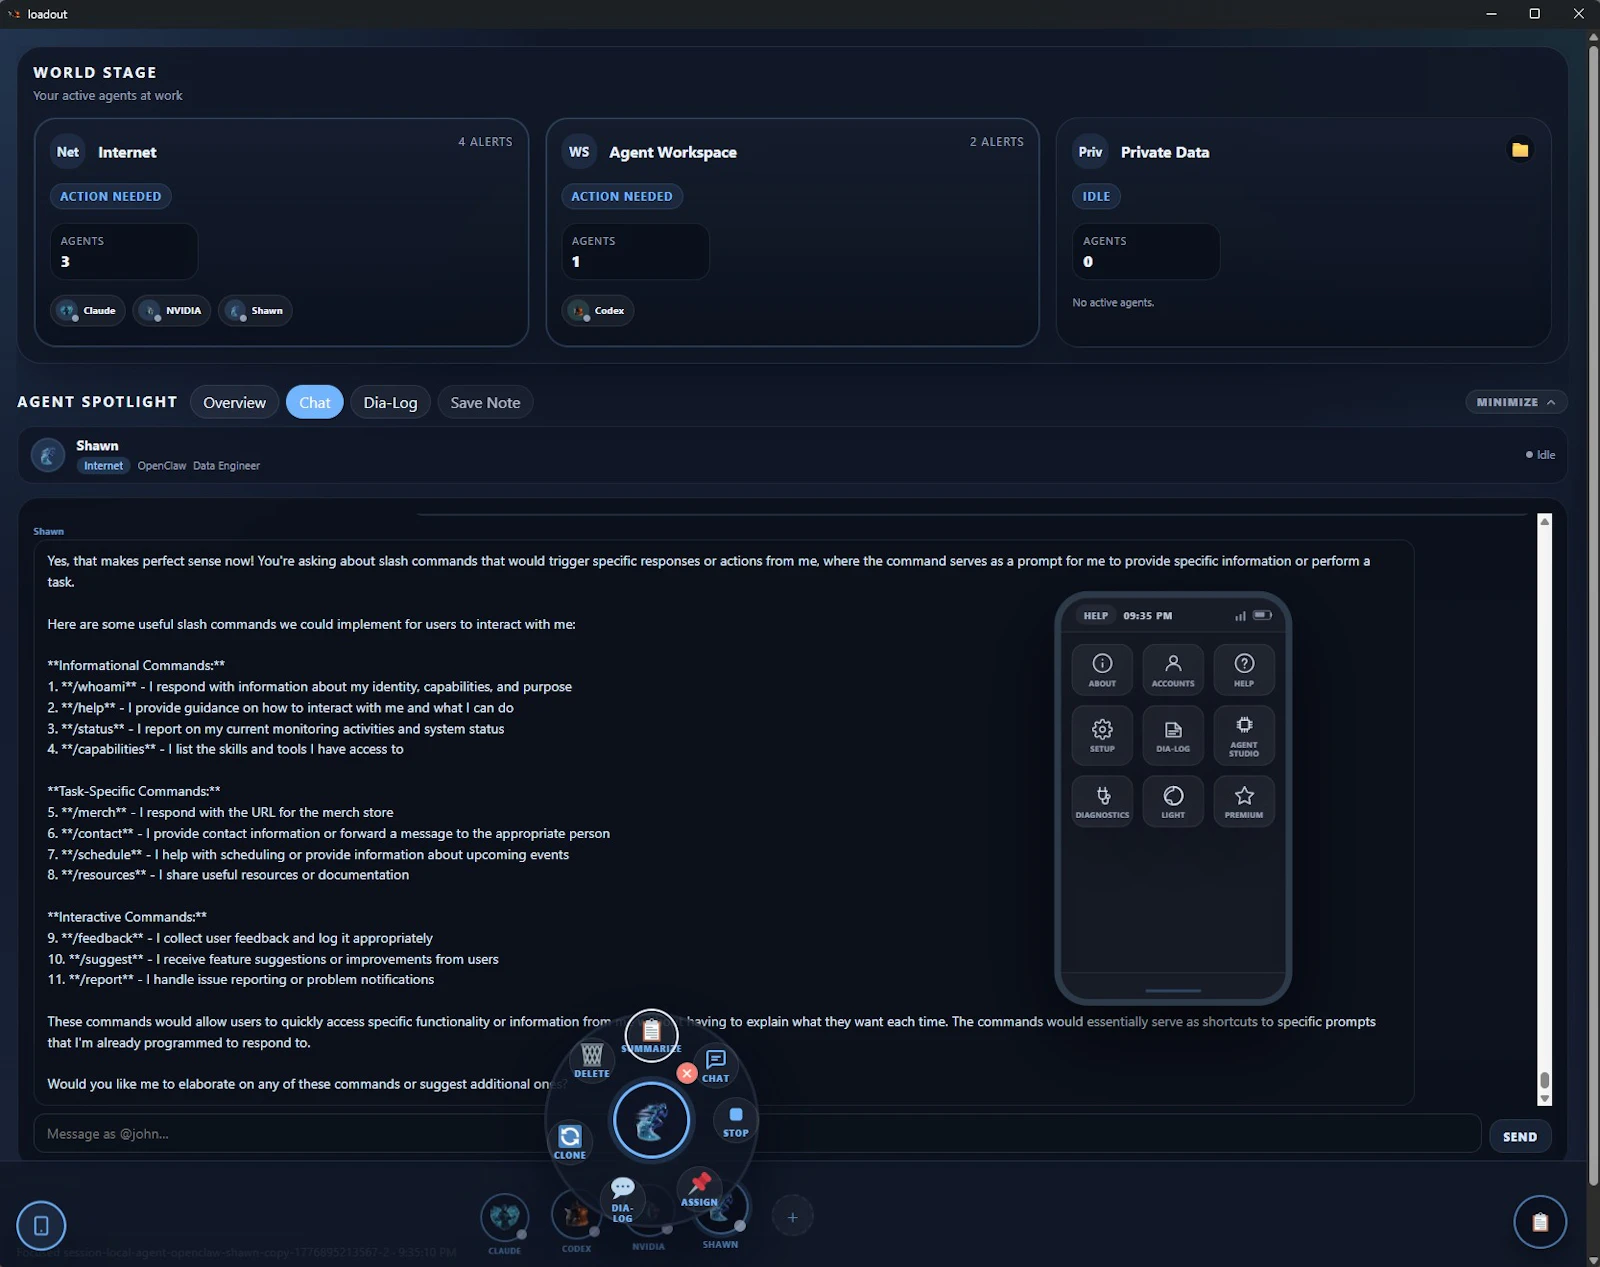The image size is (1600, 1267).
Task: Click the Help label in phone status bar
Action: point(1096,616)
